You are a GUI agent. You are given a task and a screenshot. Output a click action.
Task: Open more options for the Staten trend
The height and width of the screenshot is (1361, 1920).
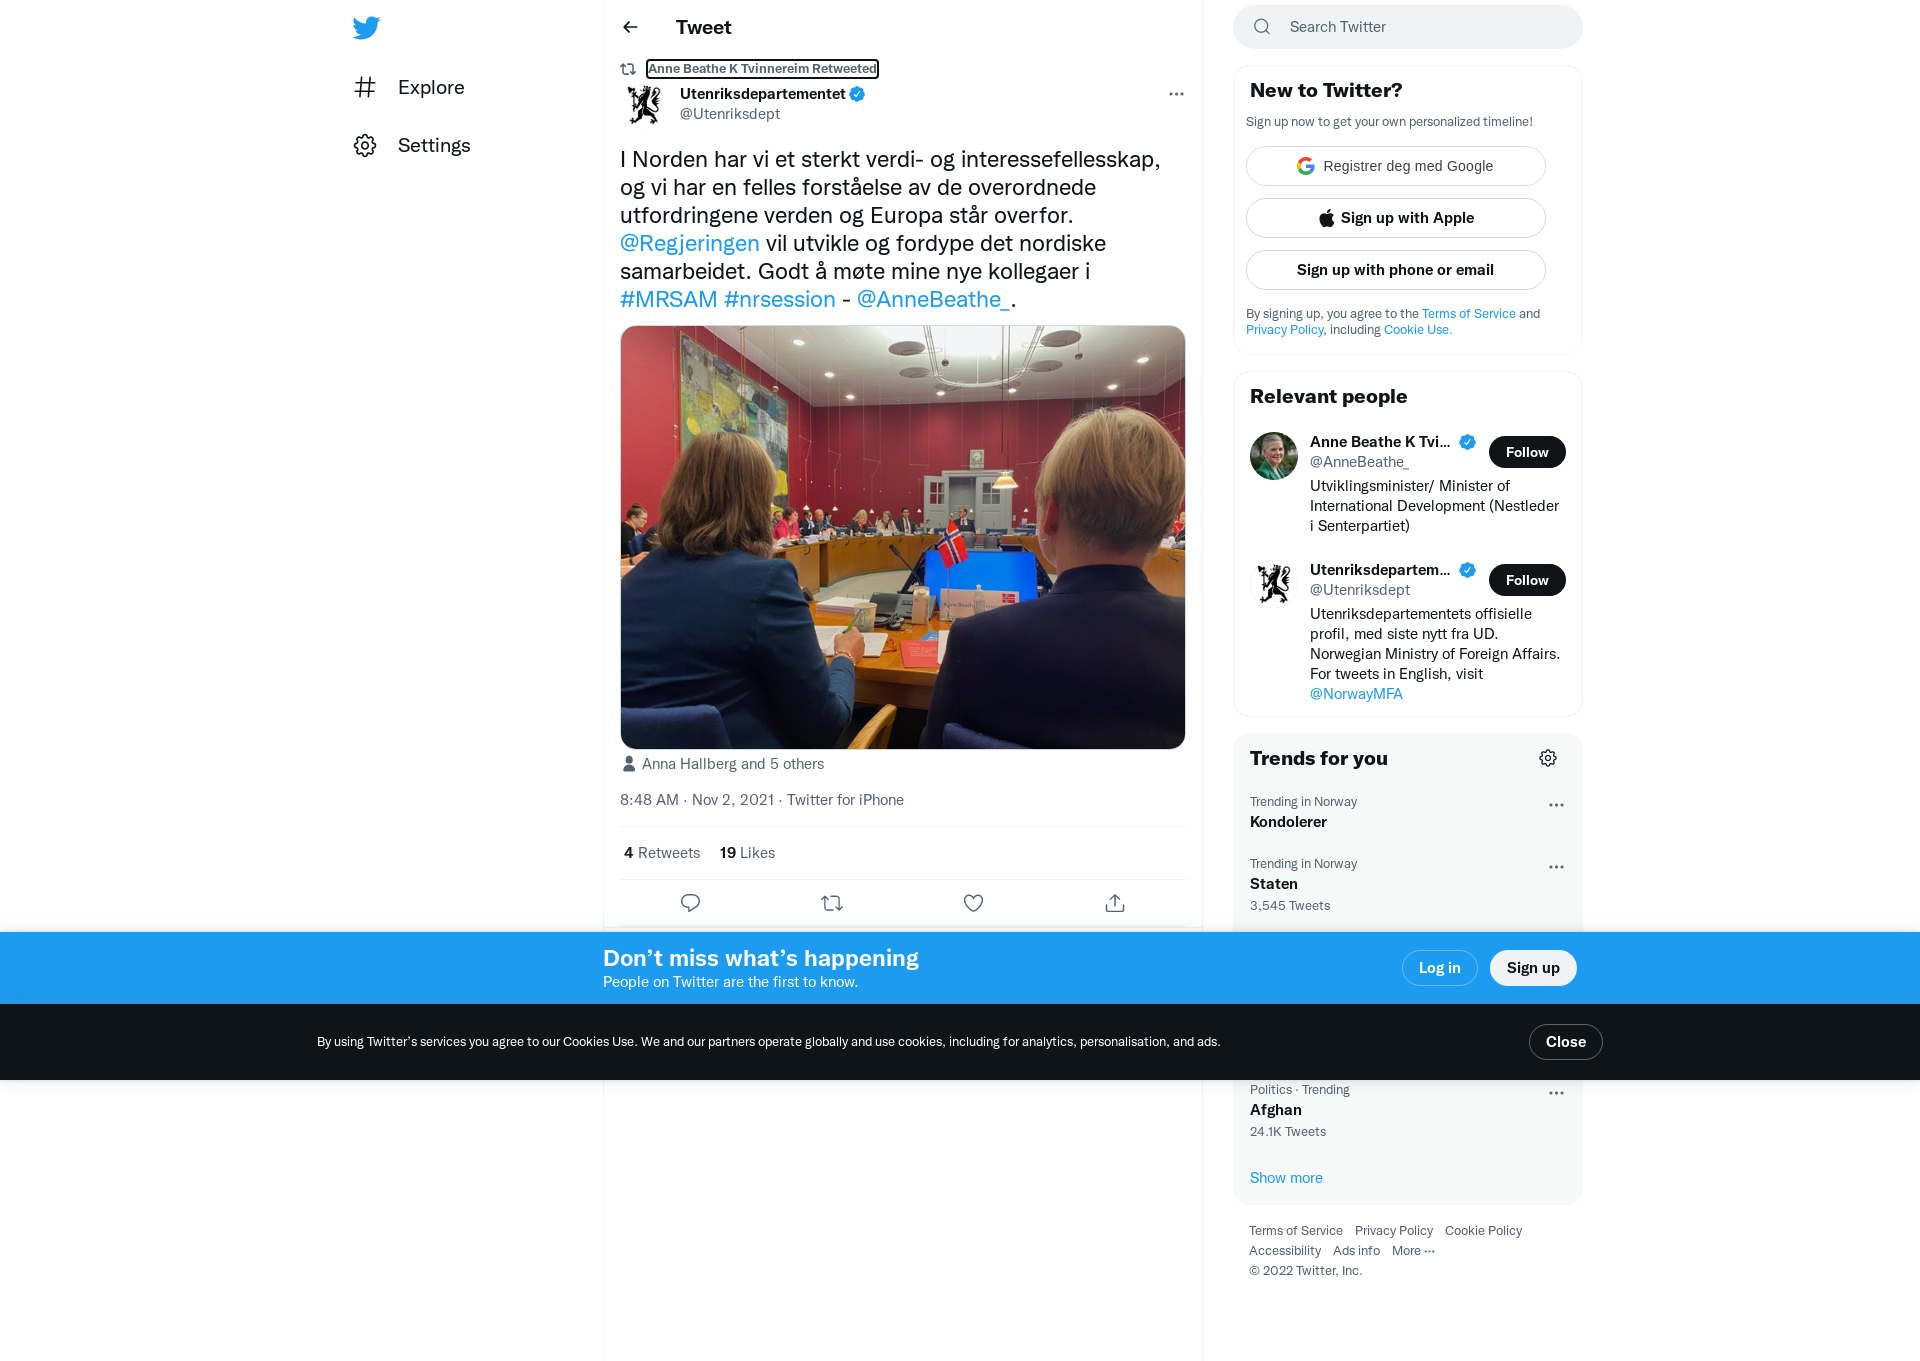(1556, 867)
